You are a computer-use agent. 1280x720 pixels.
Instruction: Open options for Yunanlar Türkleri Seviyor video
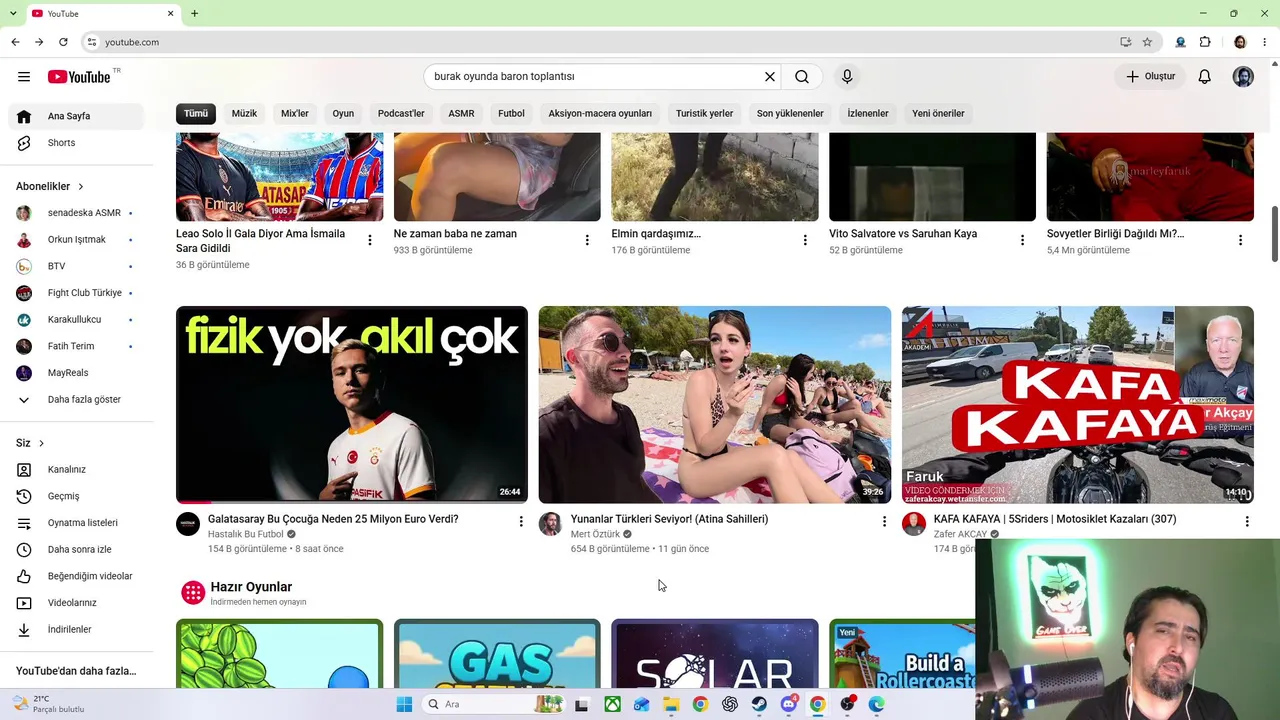click(x=884, y=521)
